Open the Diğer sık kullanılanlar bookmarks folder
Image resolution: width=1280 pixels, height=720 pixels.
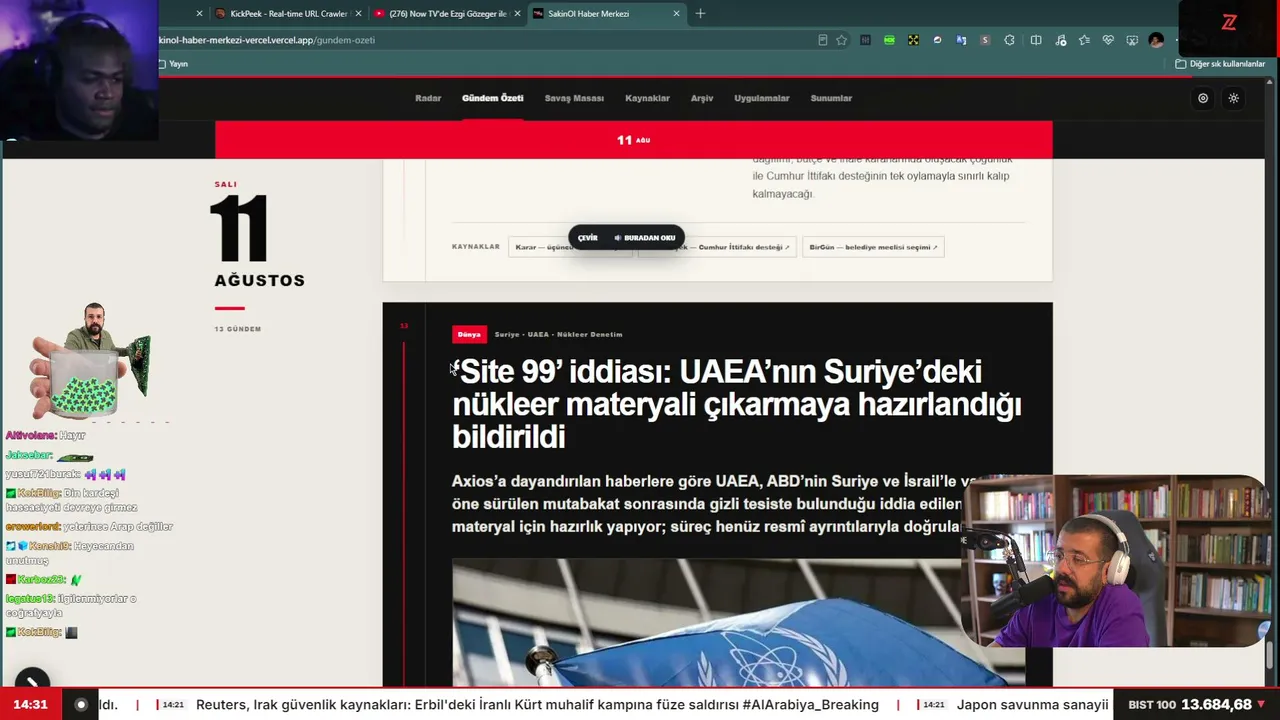tap(1220, 64)
